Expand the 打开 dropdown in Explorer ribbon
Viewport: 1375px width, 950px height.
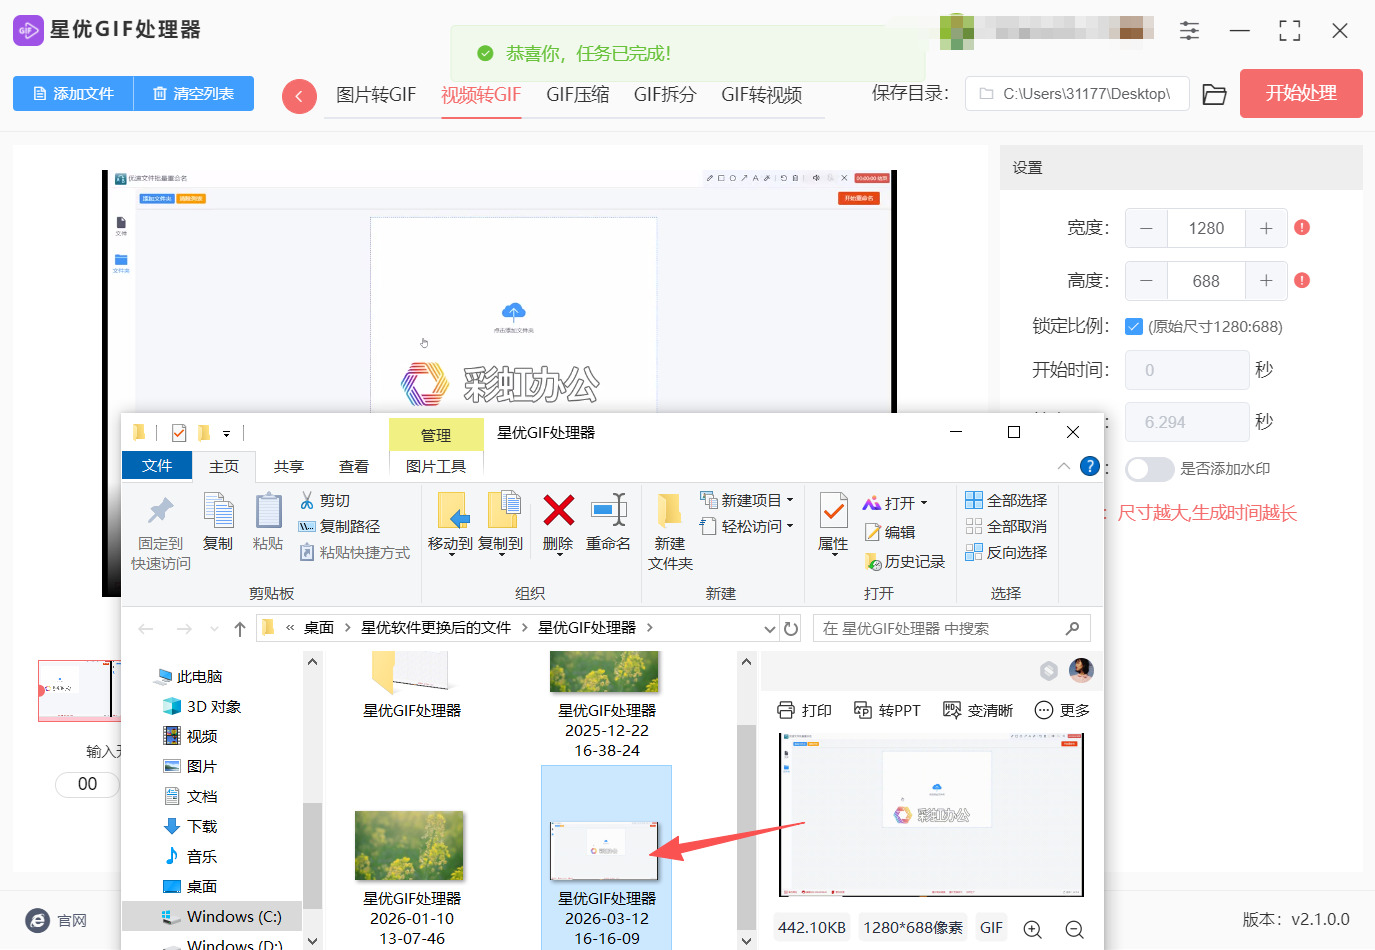[x=924, y=503]
